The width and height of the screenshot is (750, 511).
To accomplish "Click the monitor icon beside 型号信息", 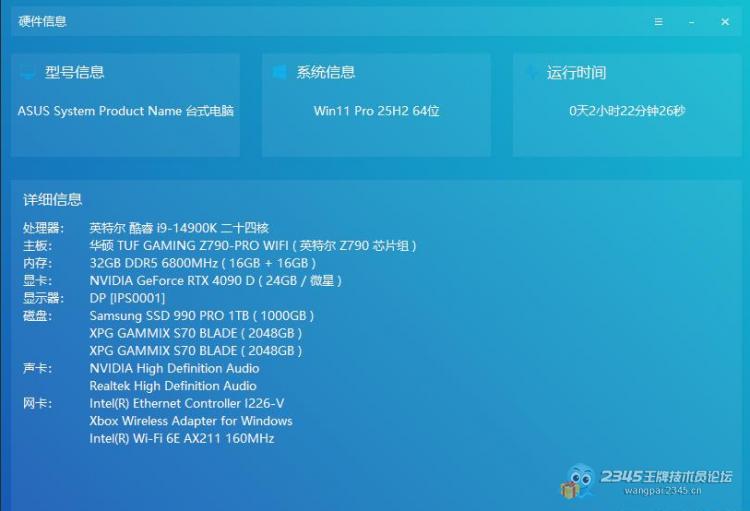I will 28,72.
